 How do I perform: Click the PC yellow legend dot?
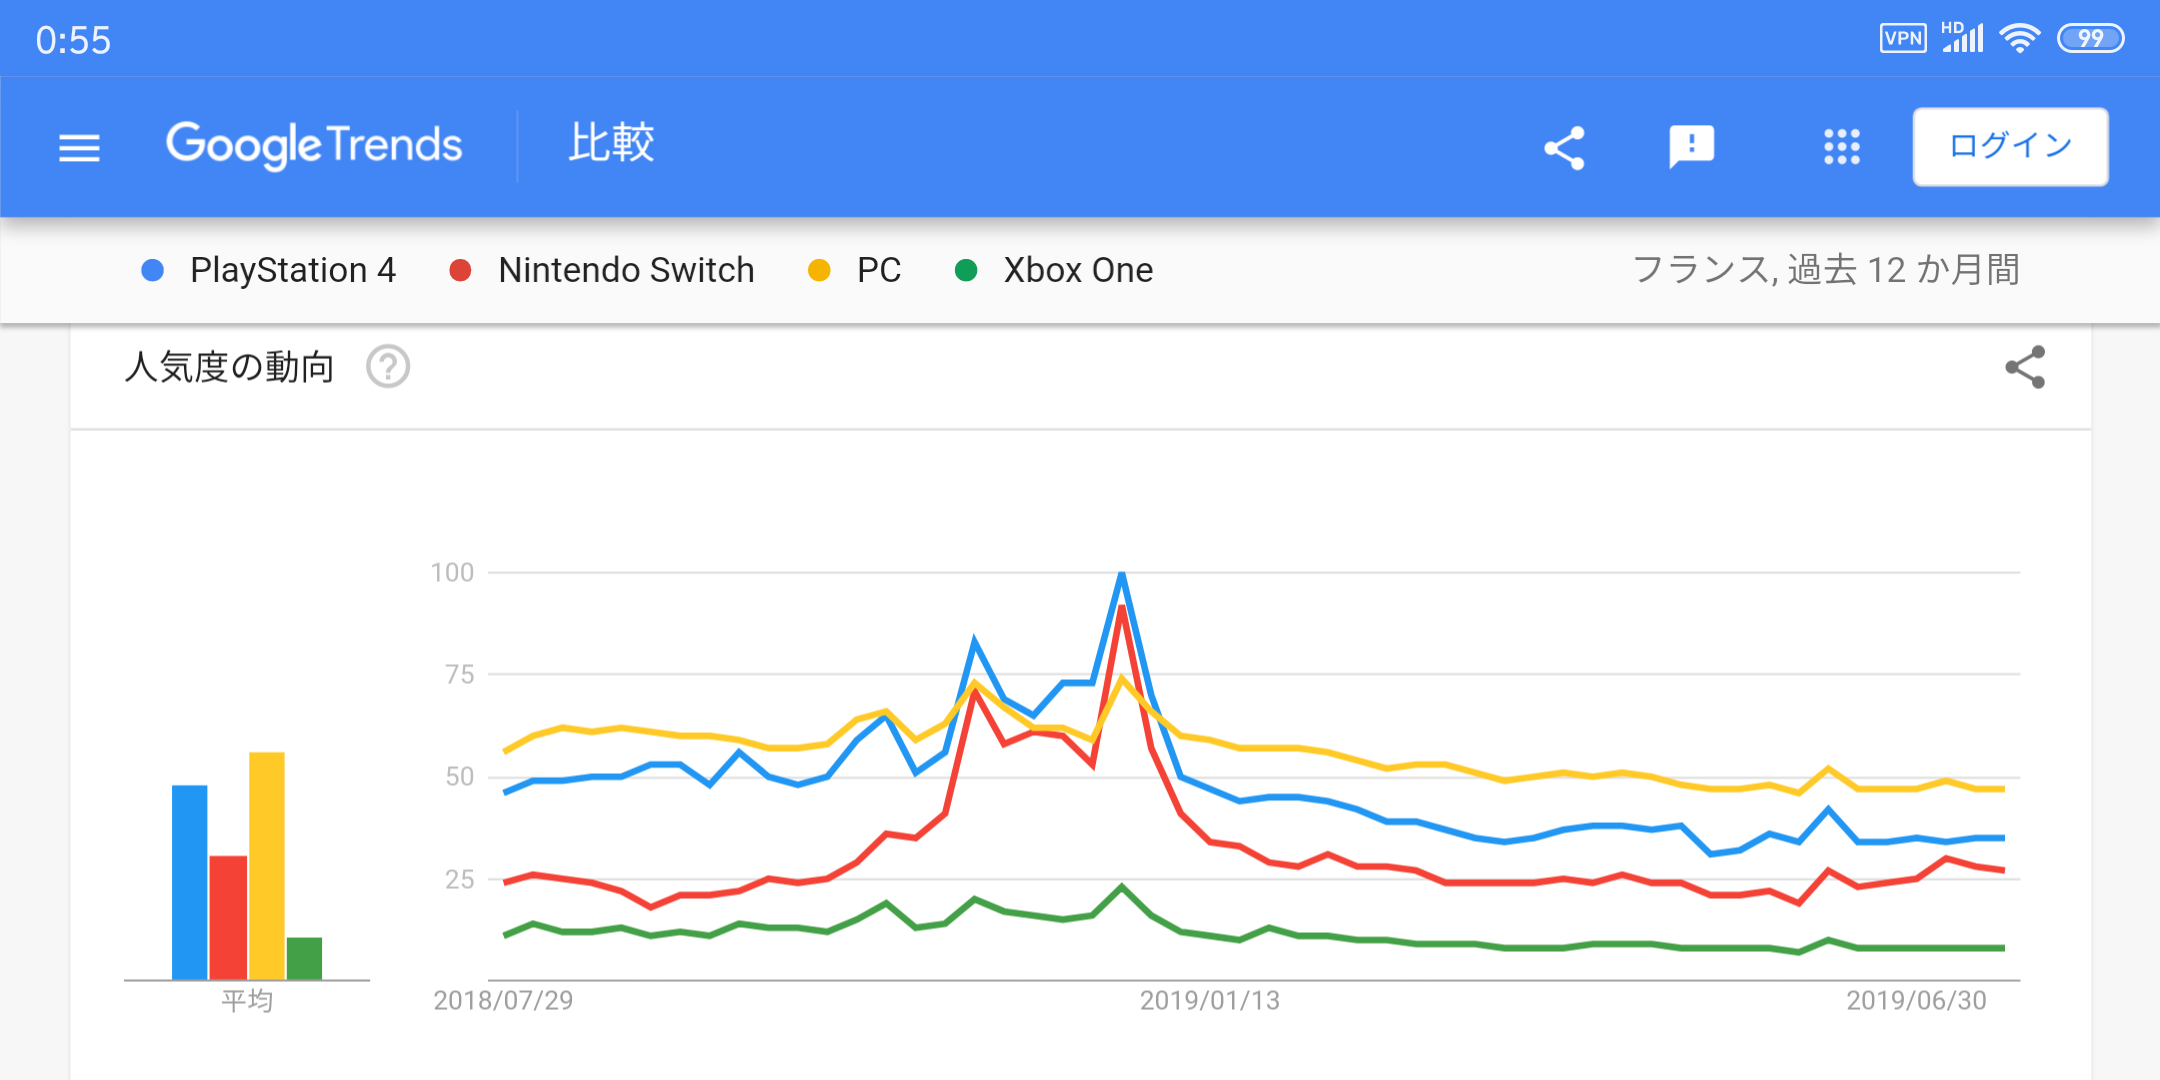pos(819,270)
